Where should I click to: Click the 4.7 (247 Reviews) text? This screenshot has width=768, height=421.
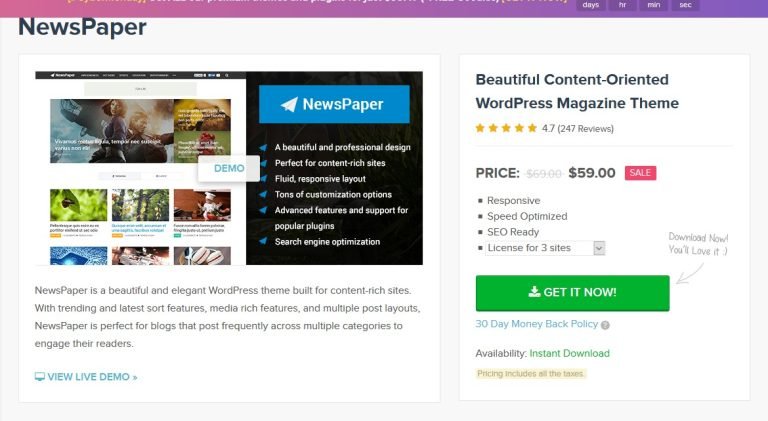click(x=577, y=128)
